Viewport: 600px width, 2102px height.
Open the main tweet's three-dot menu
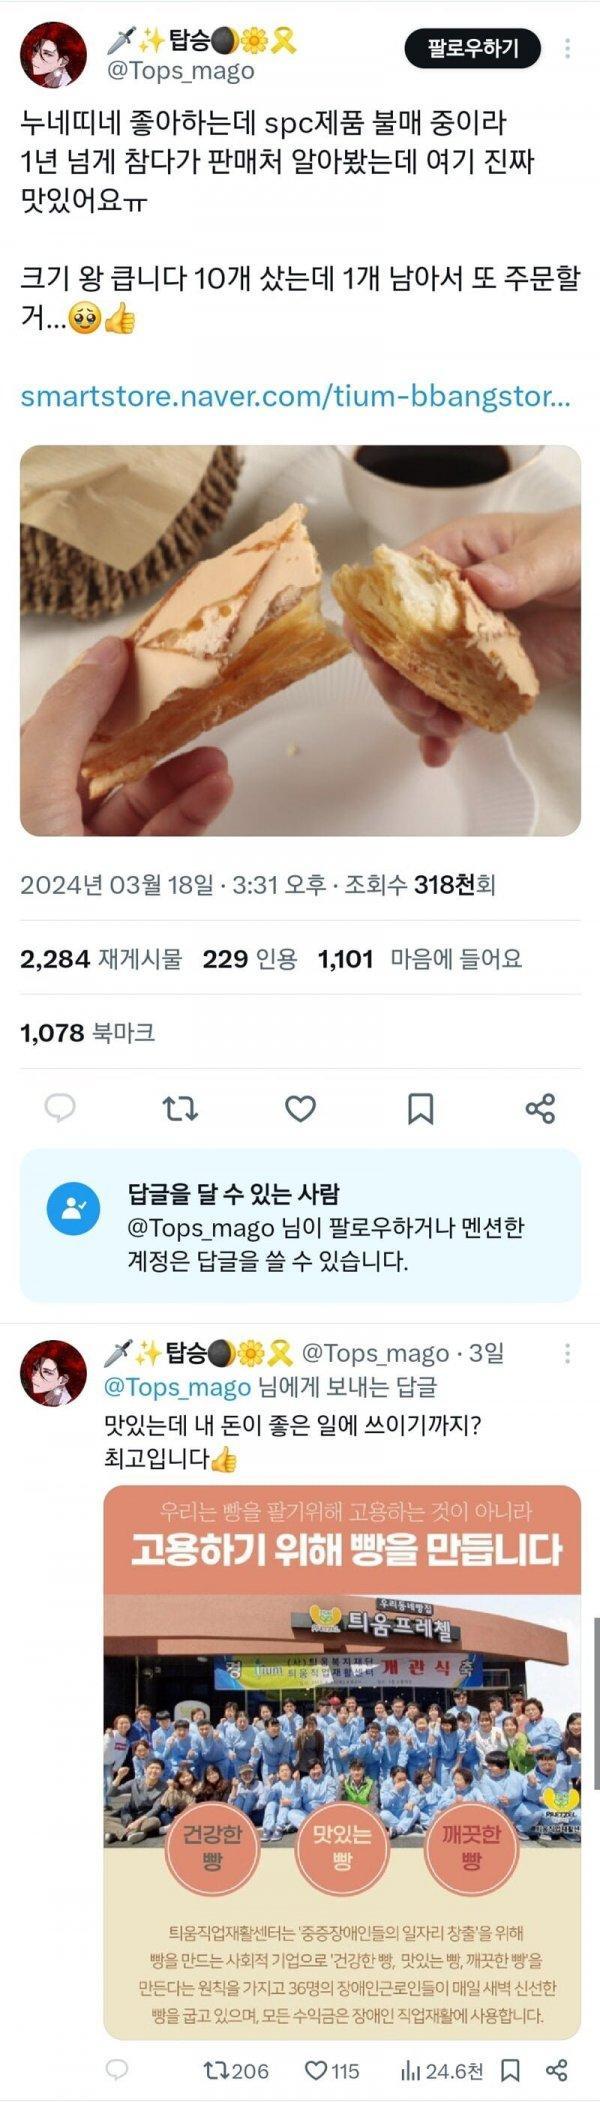[568, 48]
